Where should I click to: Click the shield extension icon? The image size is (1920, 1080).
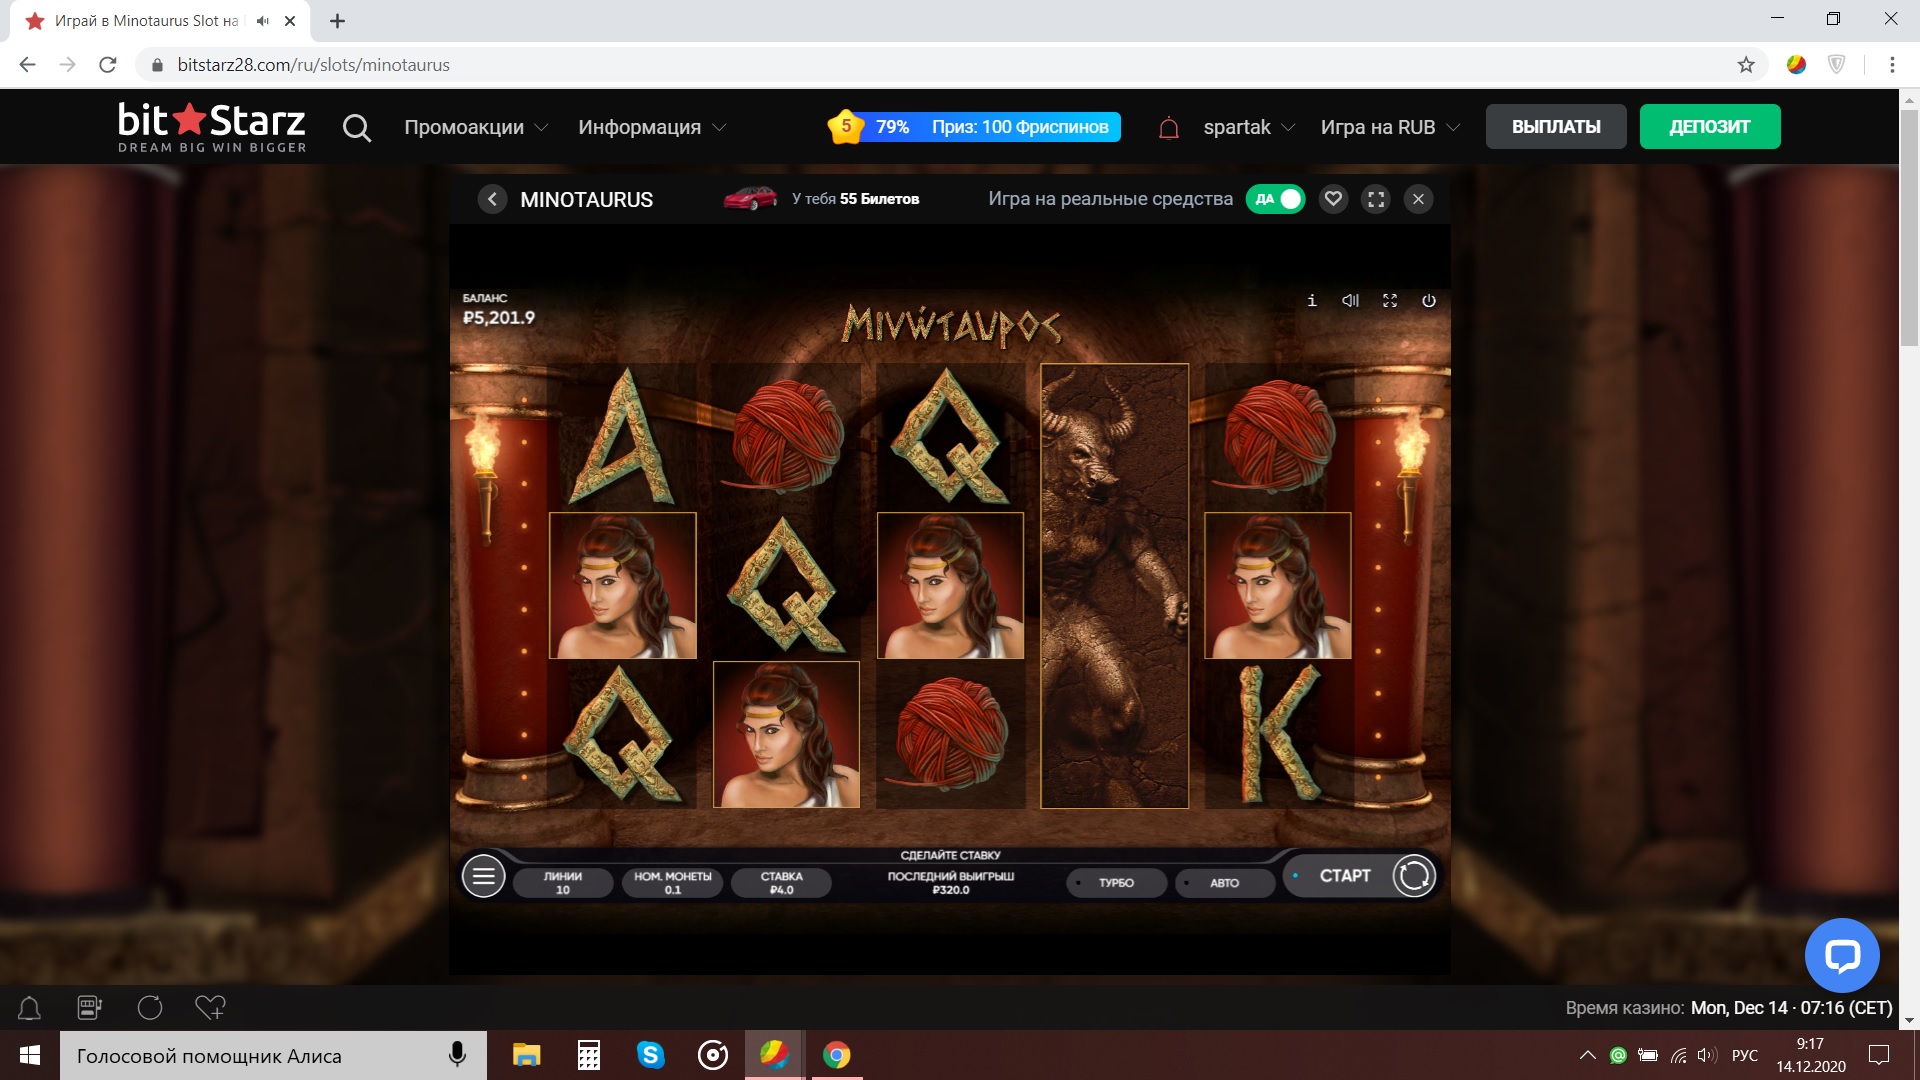pyautogui.click(x=1837, y=65)
